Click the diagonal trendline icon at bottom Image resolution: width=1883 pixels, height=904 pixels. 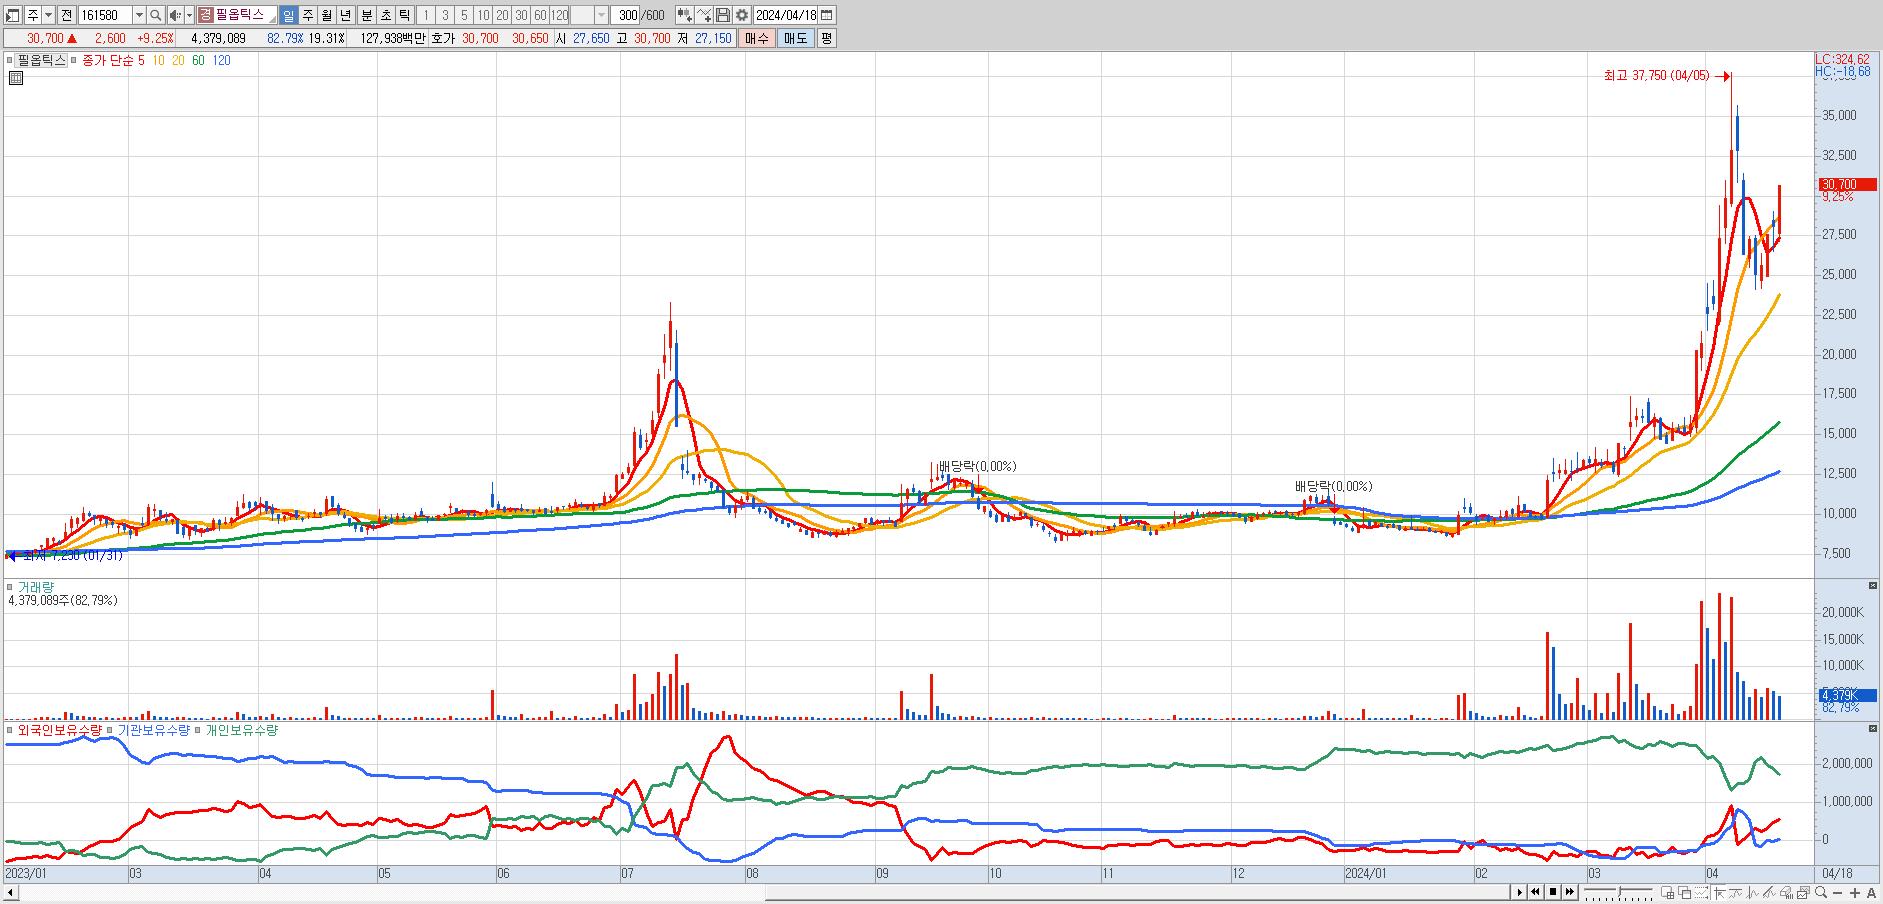pyautogui.click(x=1769, y=893)
